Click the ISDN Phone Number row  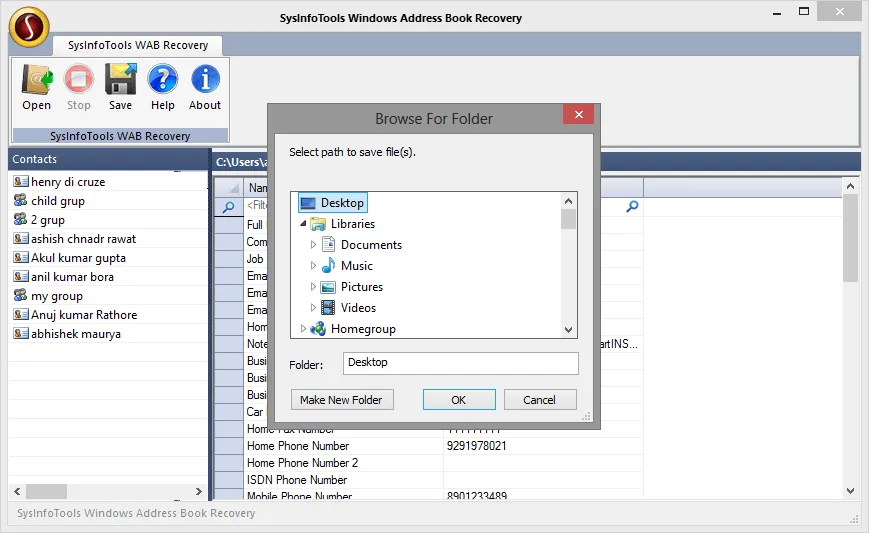click(429, 480)
